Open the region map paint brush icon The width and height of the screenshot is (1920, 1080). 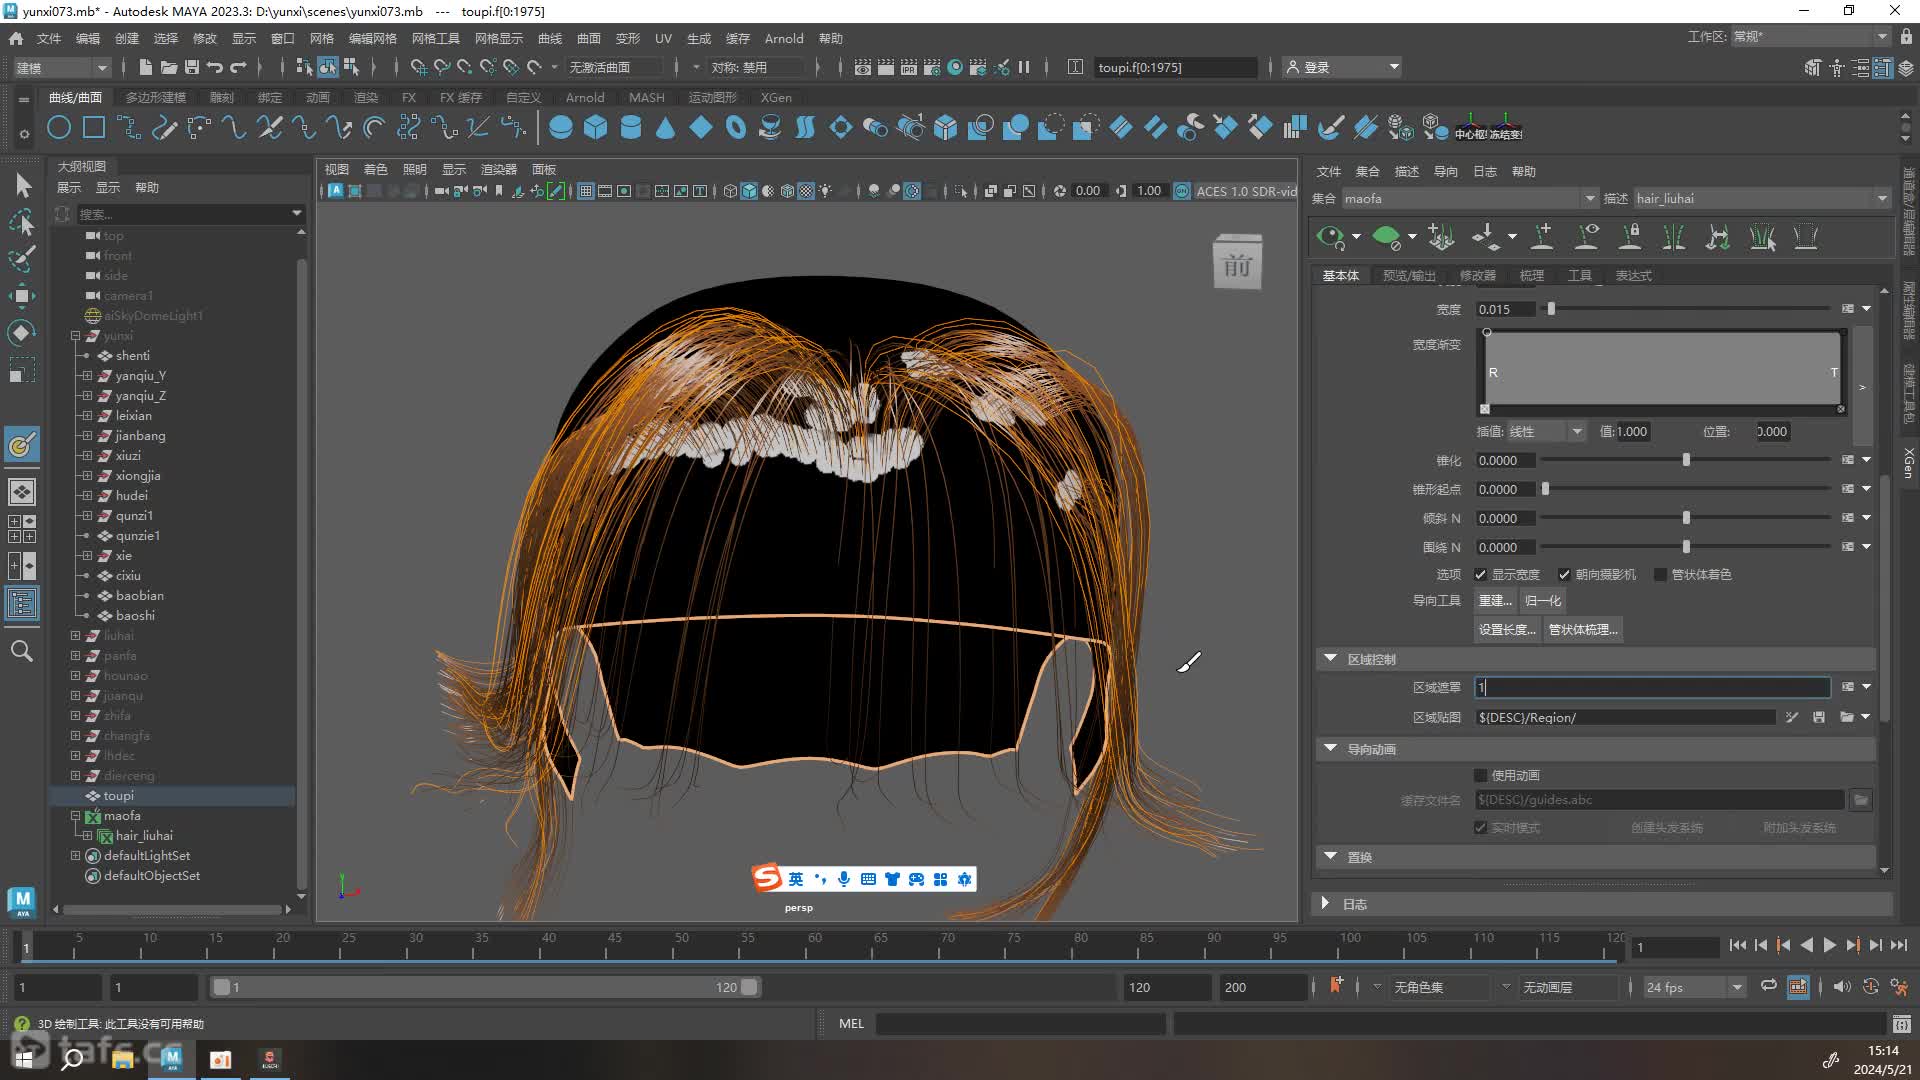1792,717
